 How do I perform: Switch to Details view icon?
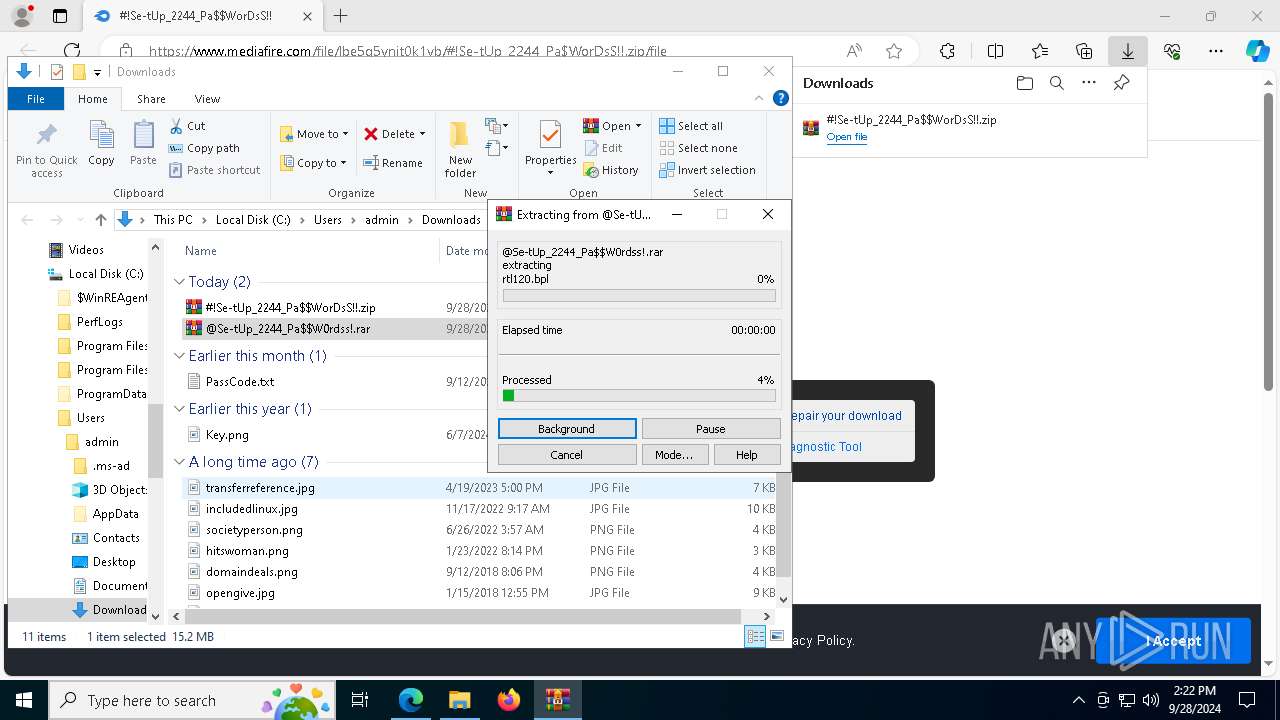pyautogui.click(x=755, y=636)
